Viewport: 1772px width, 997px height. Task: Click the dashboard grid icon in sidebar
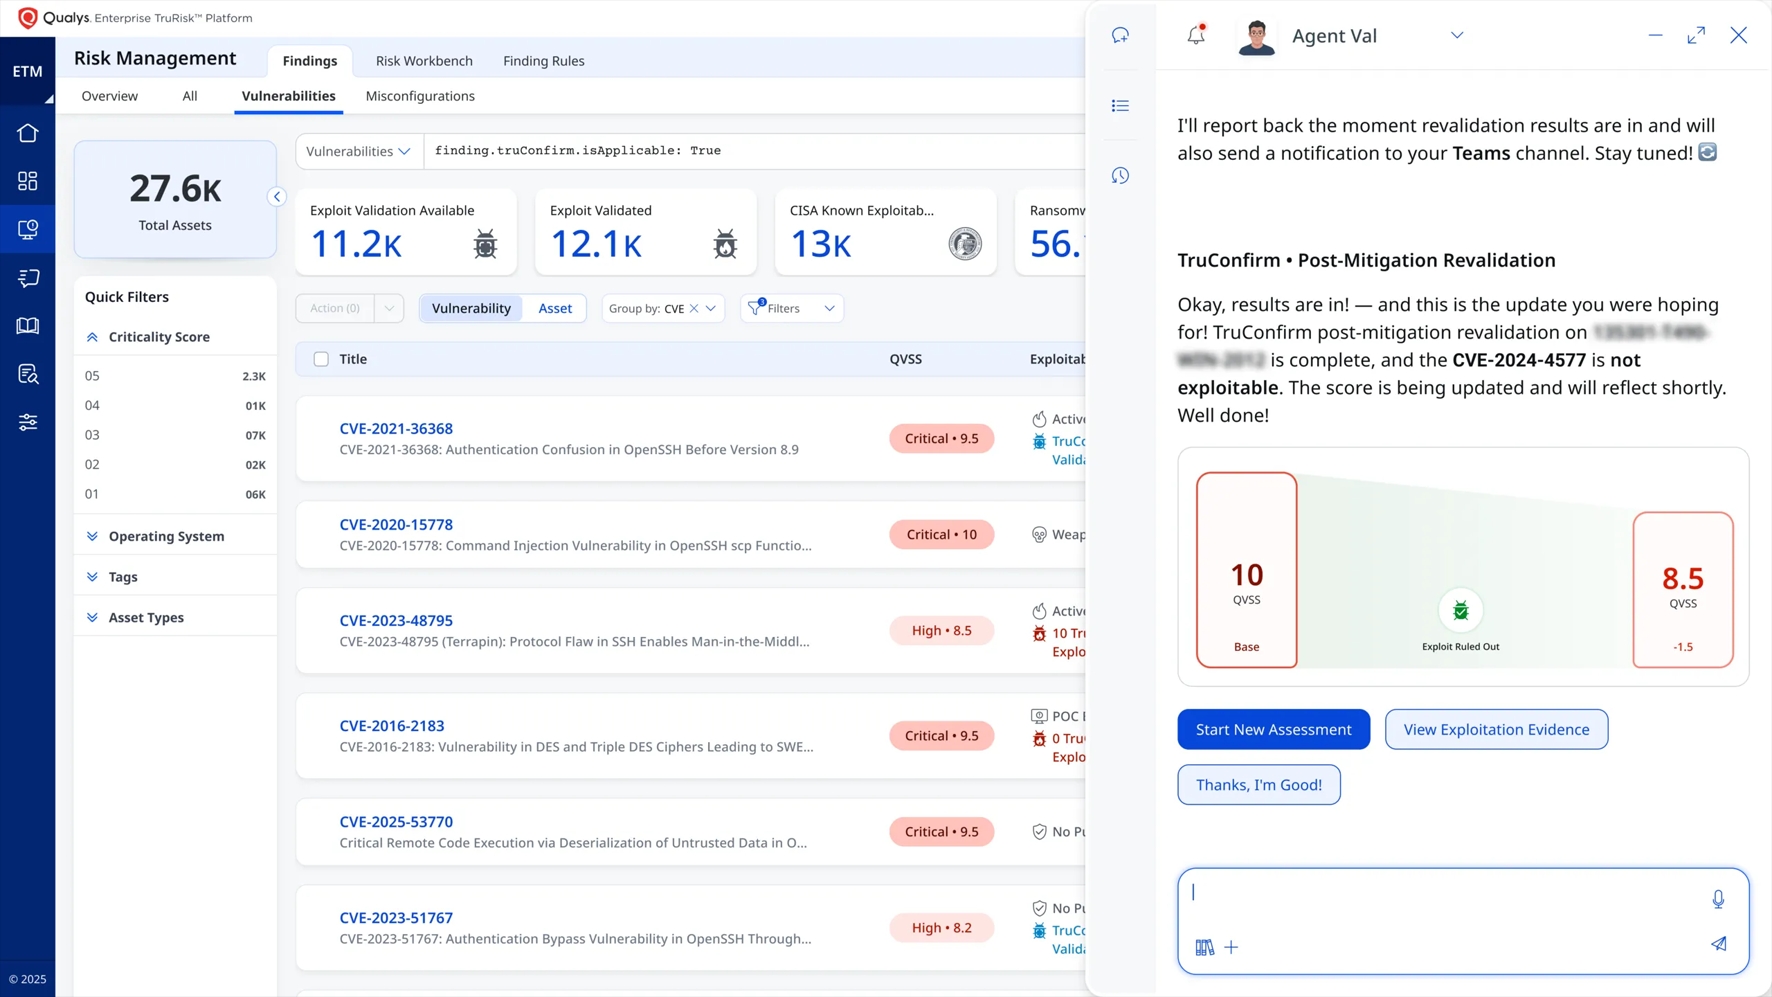point(28,181)
